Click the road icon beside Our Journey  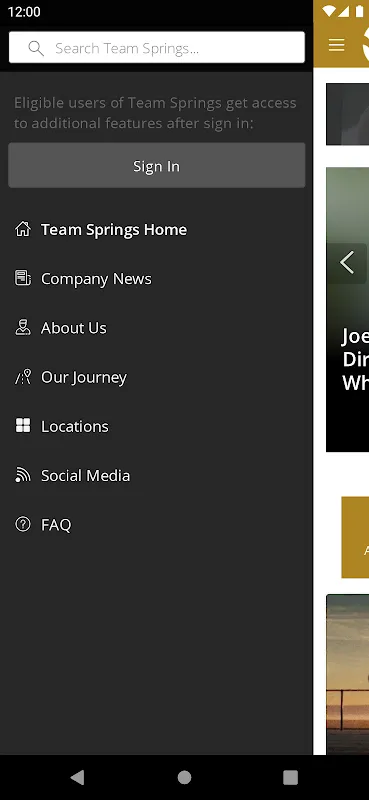(x=22, y=377)
